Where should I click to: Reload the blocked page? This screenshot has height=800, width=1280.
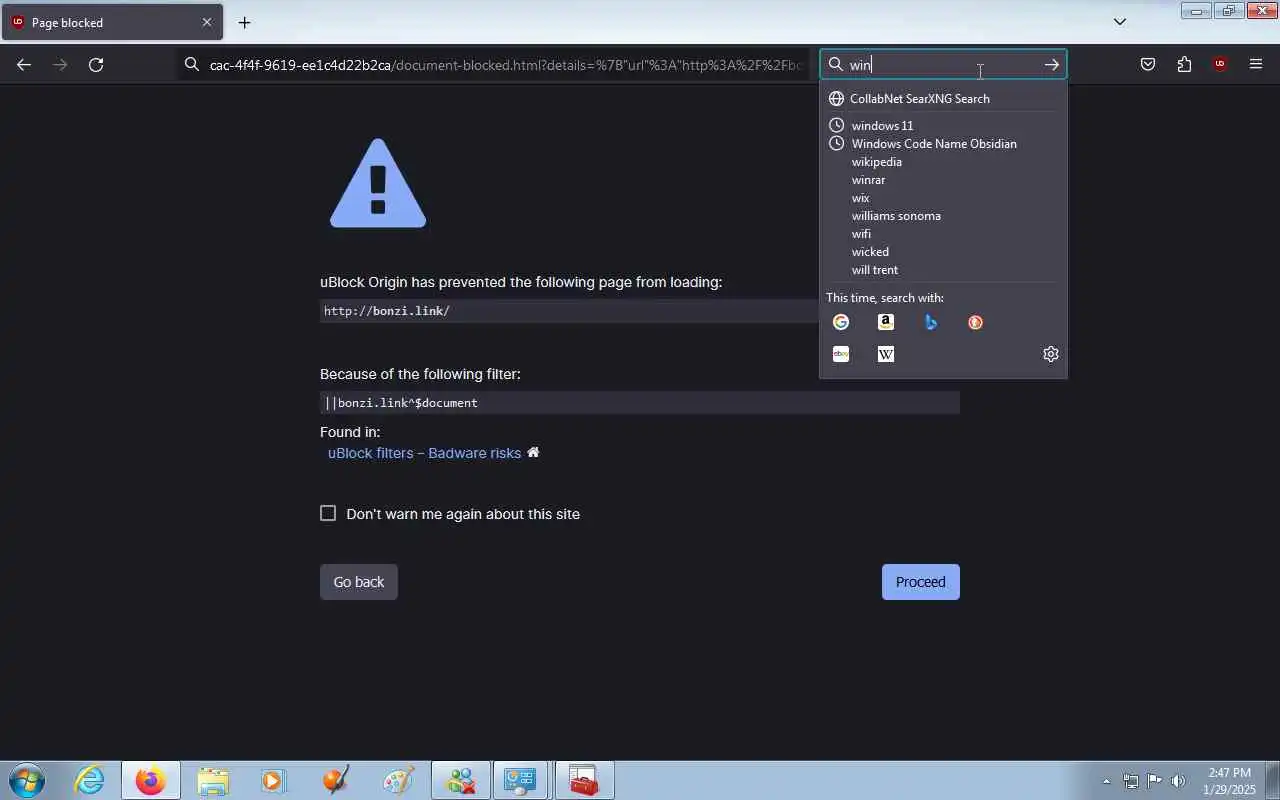coord(96,64)
